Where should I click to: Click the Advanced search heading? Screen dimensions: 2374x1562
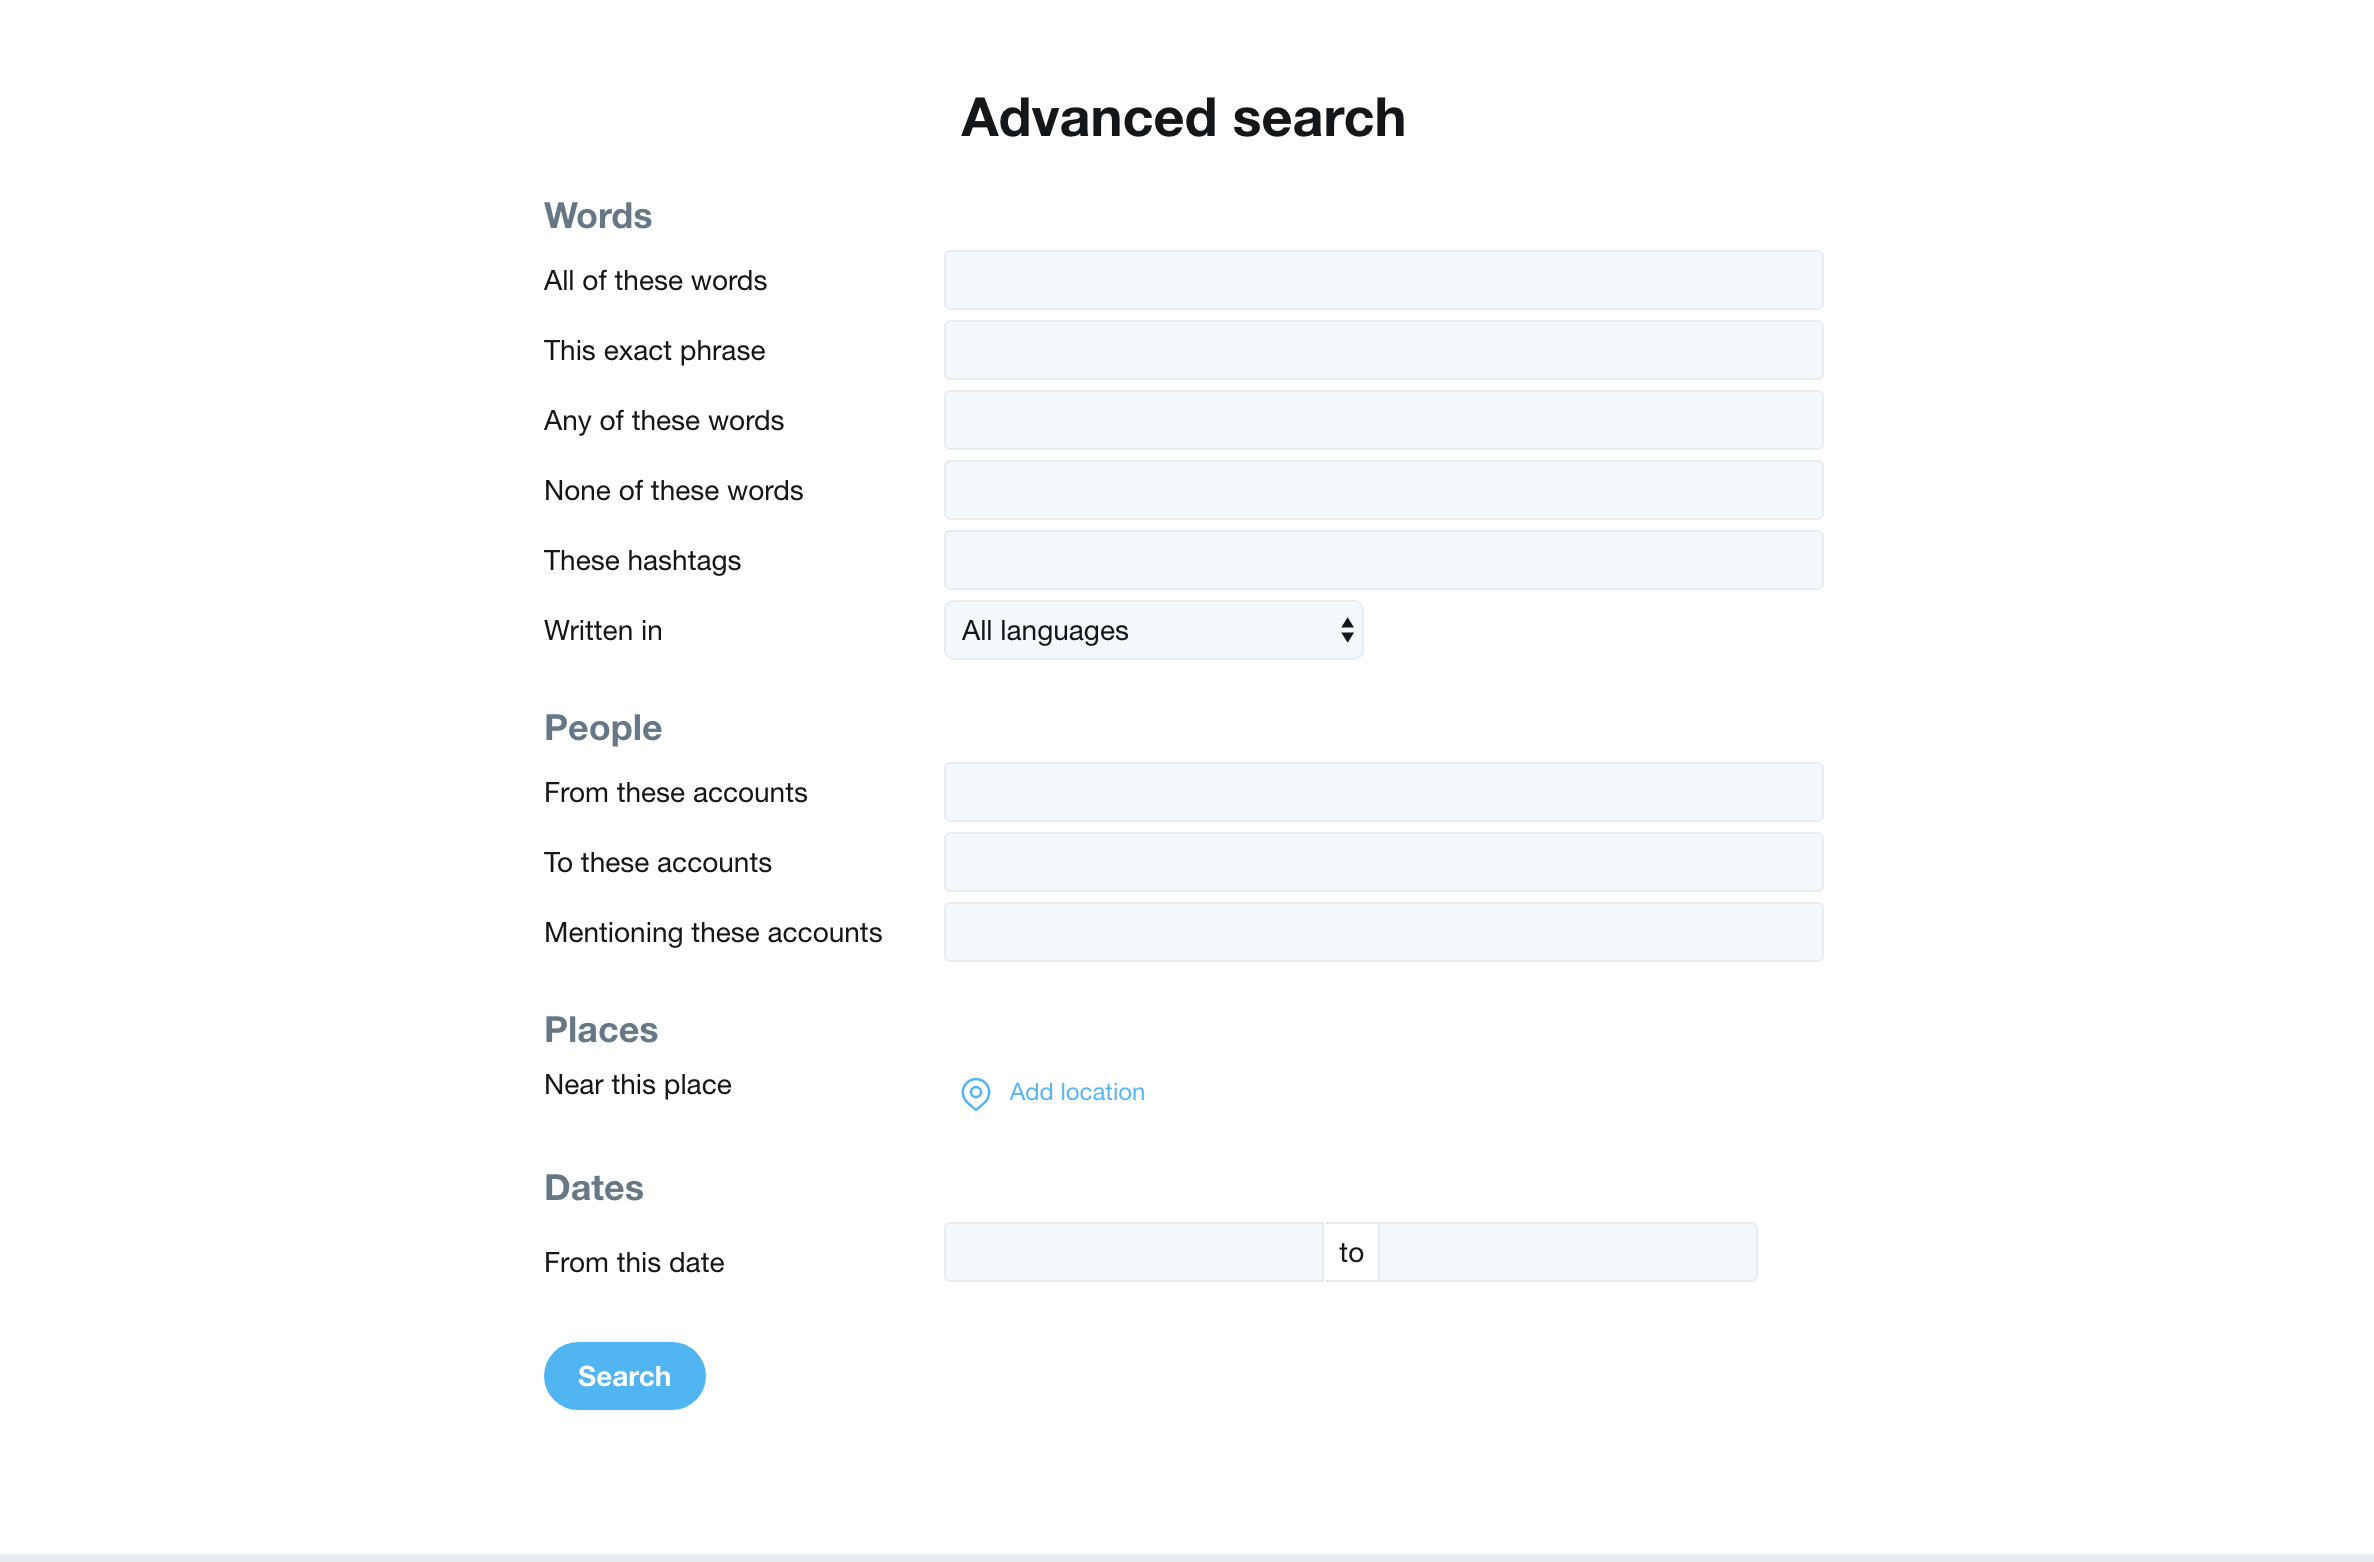(1183, 118)
